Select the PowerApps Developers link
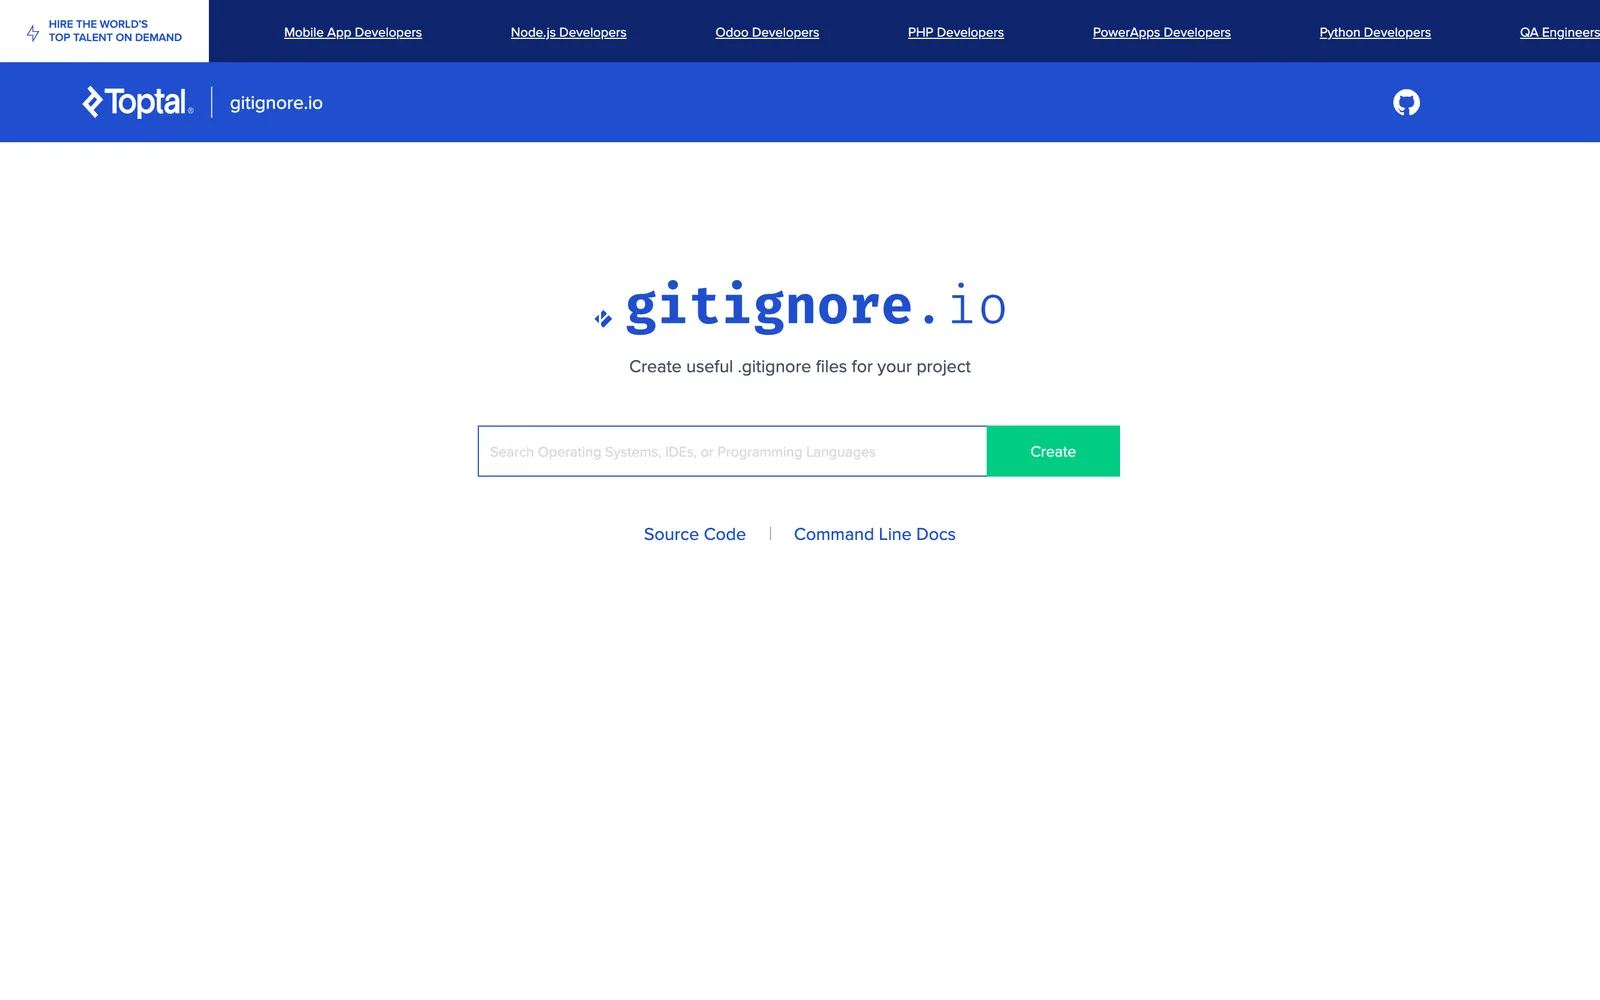Screen dimensions: 1600x1000 coord(1162,32)
